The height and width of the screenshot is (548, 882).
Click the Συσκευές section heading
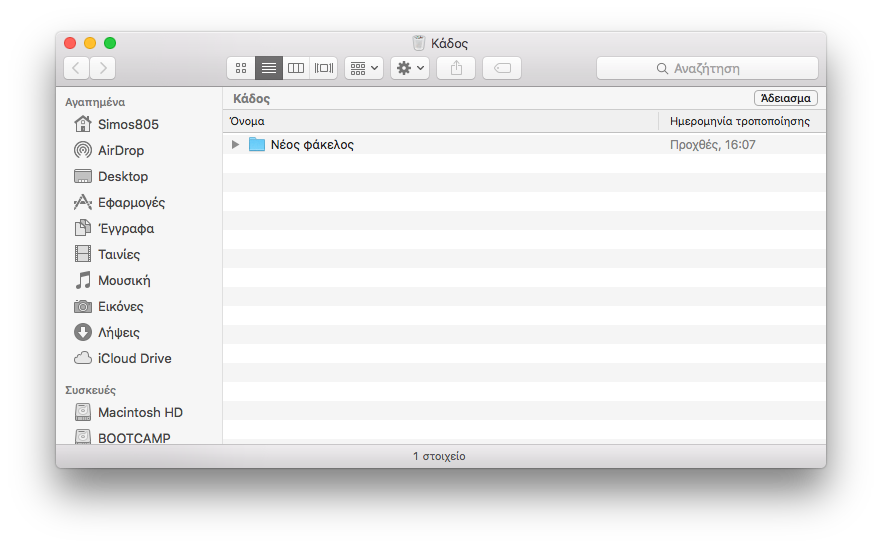click(91, 390)
